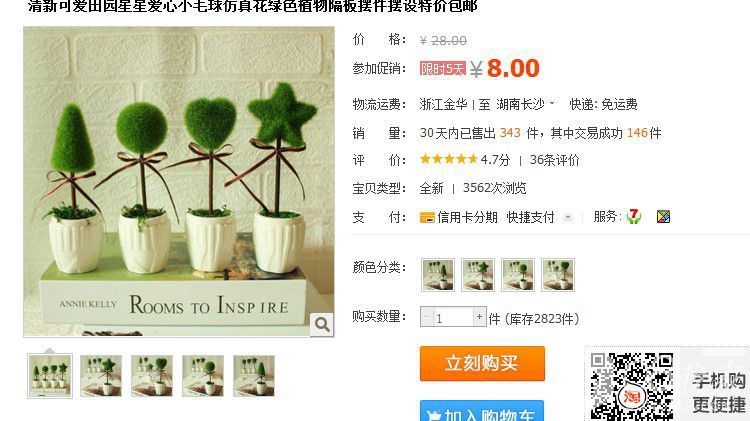750x421 pixels.
Task: Increase purchase quantity with plus button
Action: click(479, 317)
